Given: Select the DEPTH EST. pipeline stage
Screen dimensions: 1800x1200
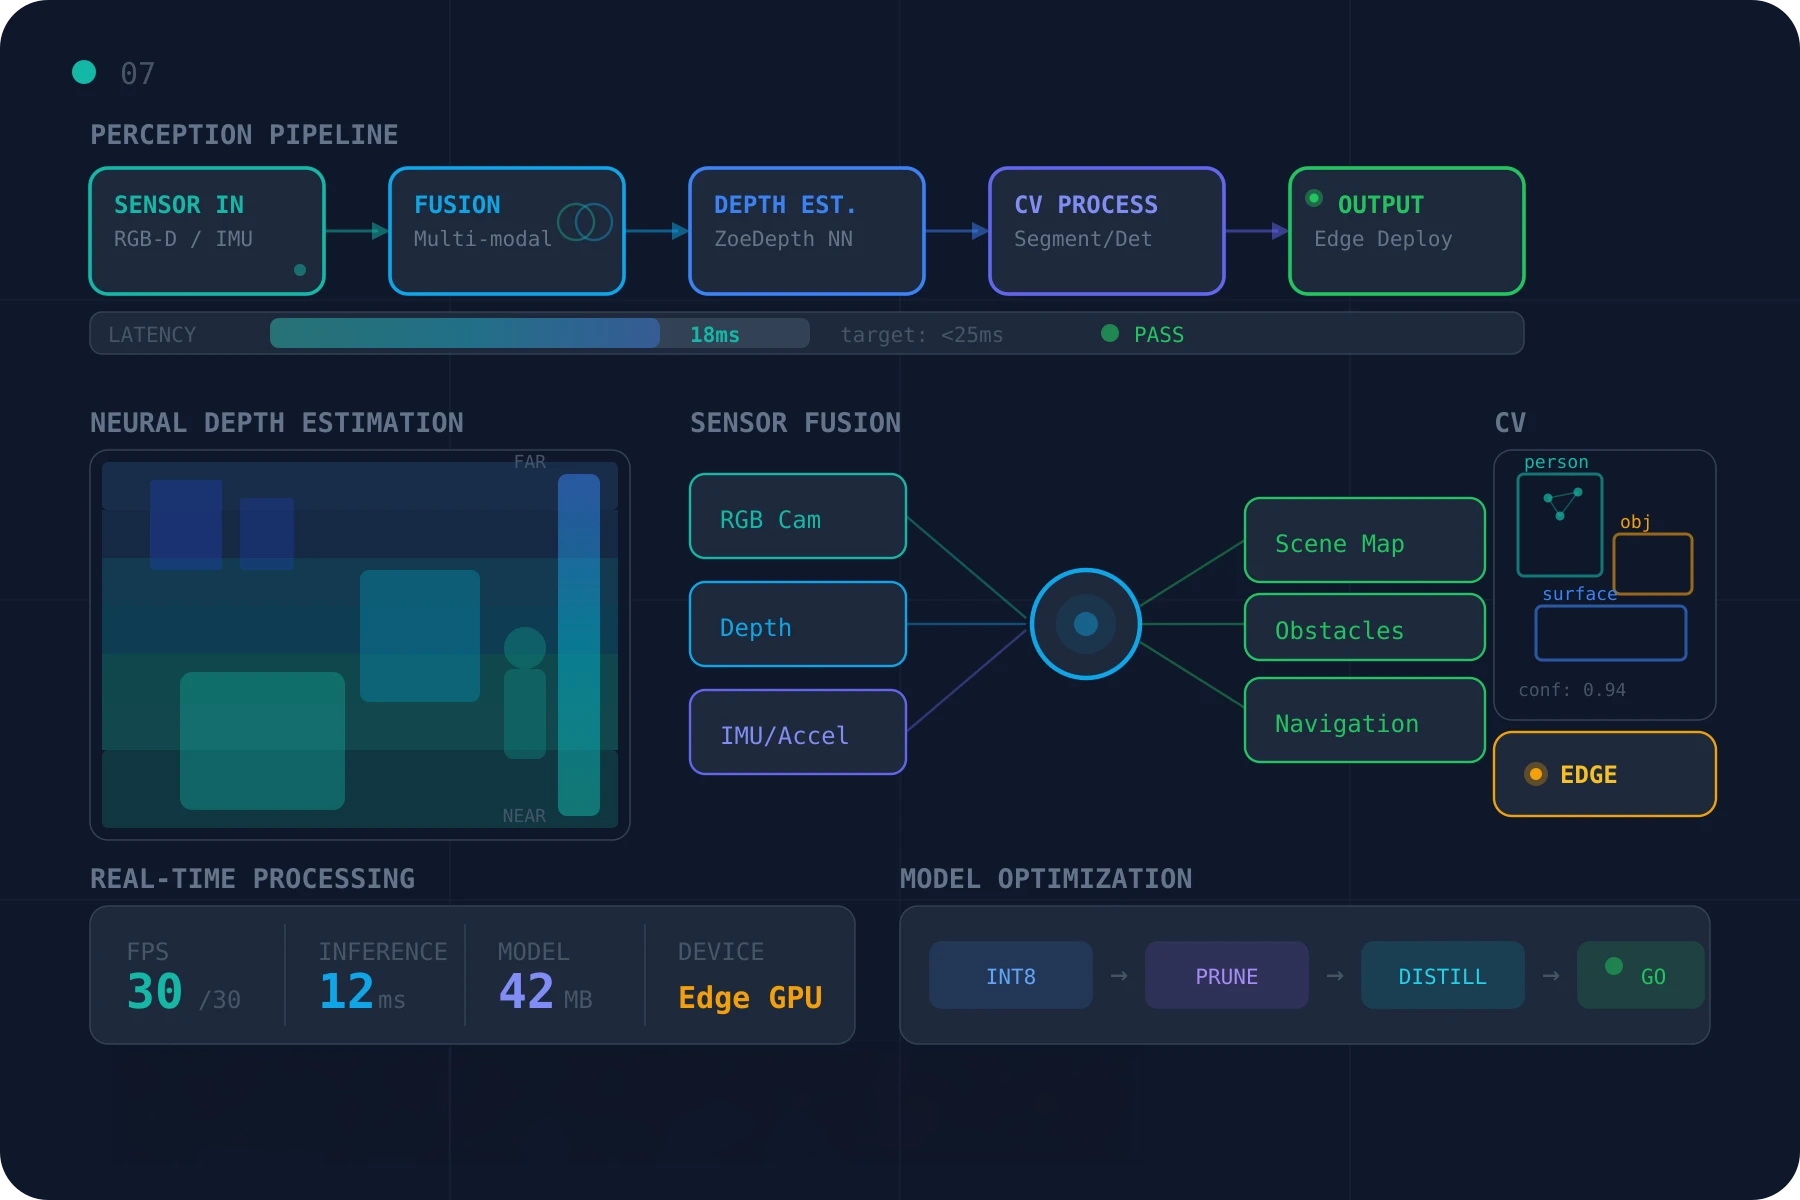Looking at the screenshot, I should [806, 231].
